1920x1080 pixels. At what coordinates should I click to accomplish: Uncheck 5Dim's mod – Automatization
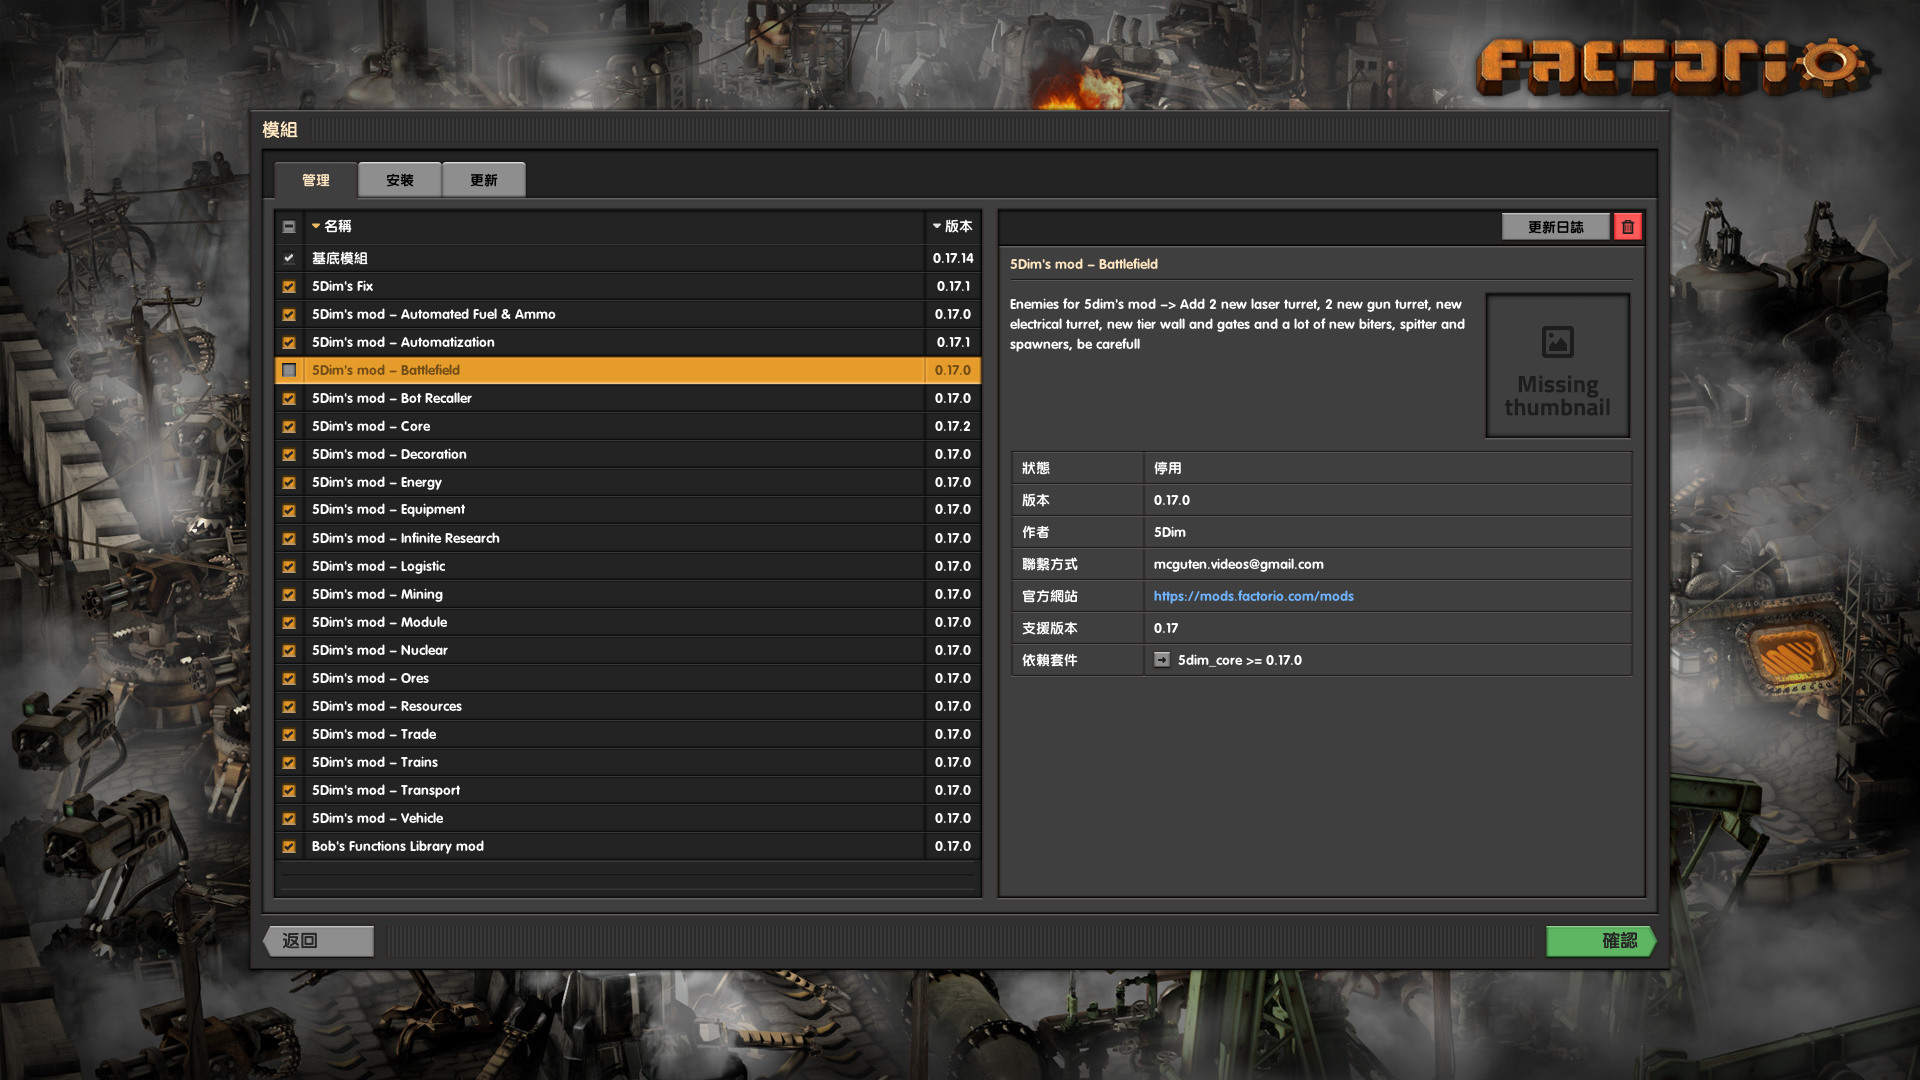289,342
